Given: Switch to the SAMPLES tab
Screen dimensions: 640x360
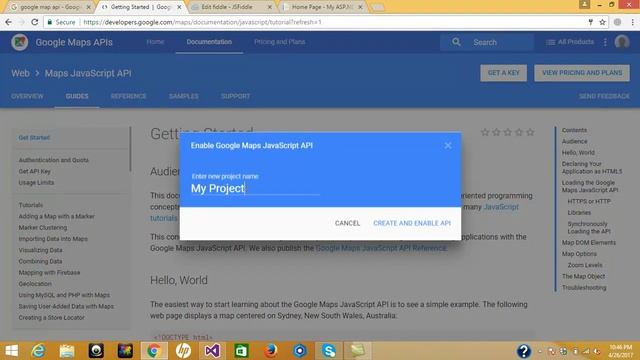Looking at the screenshot, I should pyautogui.click(x=184, y=96).
